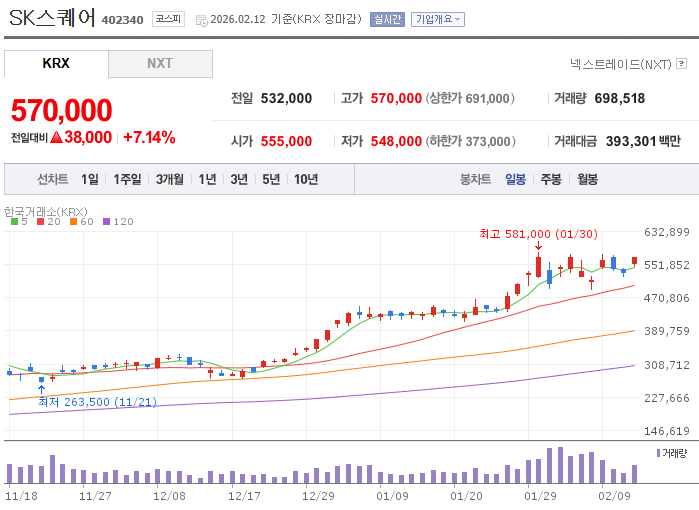Click the 최저 263,500 (11/21) chart marker
The width and height of the screenshot is (699, 510).
click(x=98, y=402)
